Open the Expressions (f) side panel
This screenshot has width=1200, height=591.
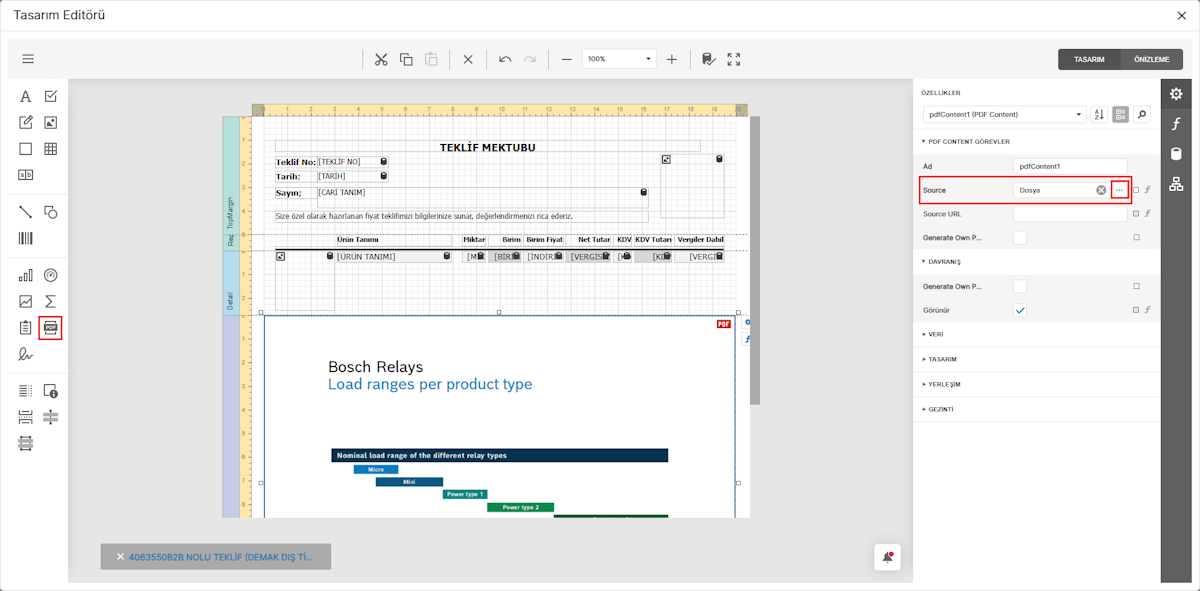[1176, 124]
